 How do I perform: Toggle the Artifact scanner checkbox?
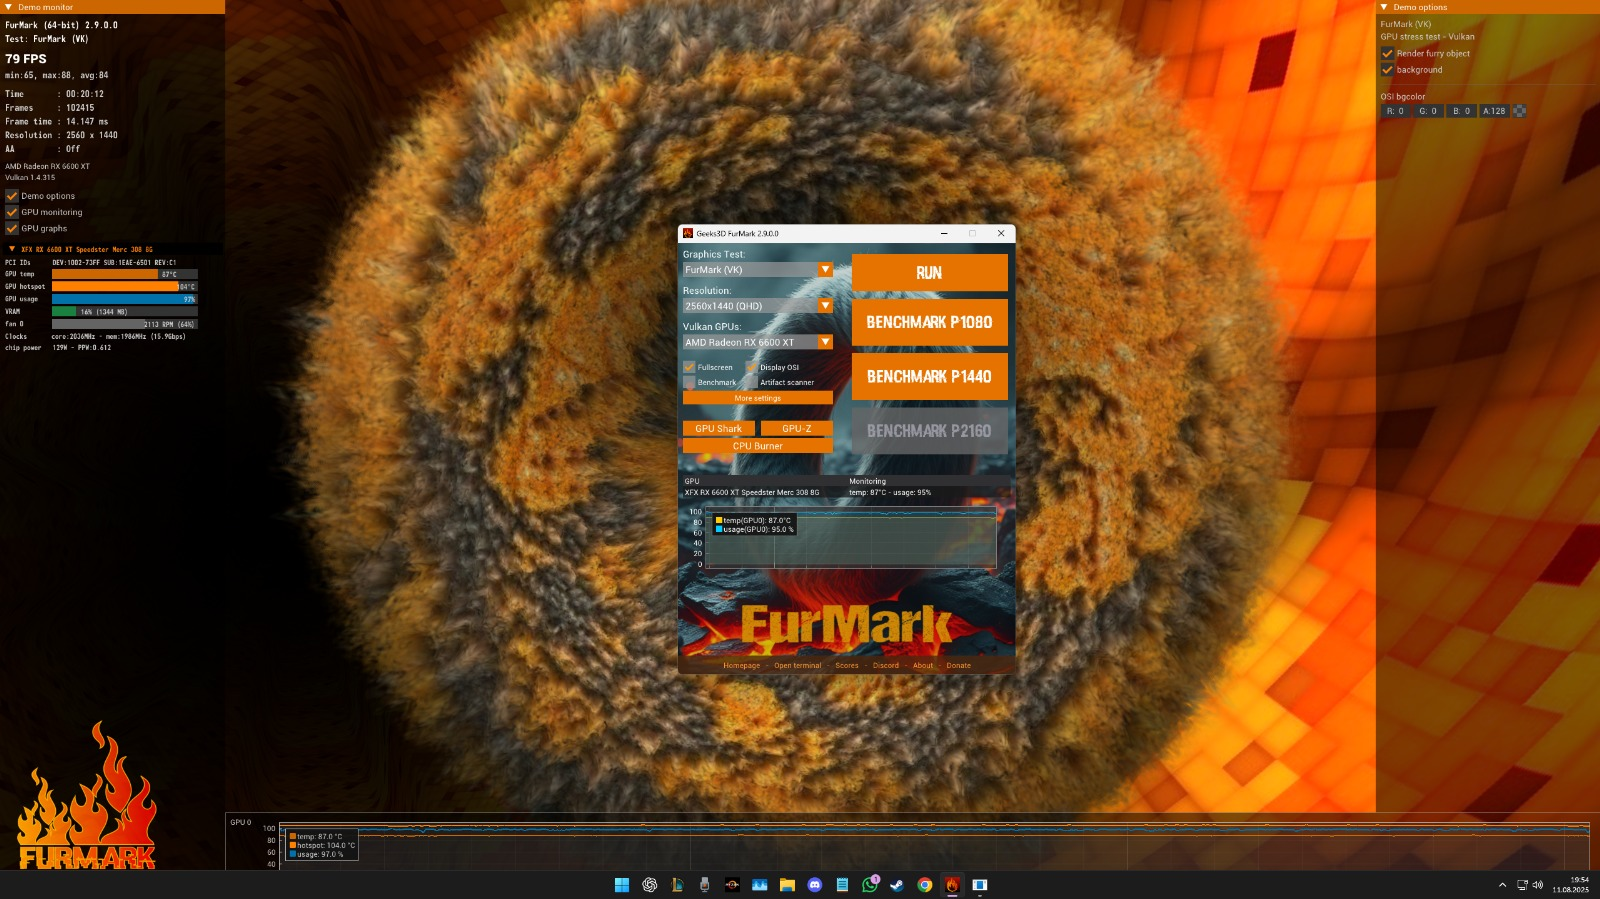coord(751,382)
